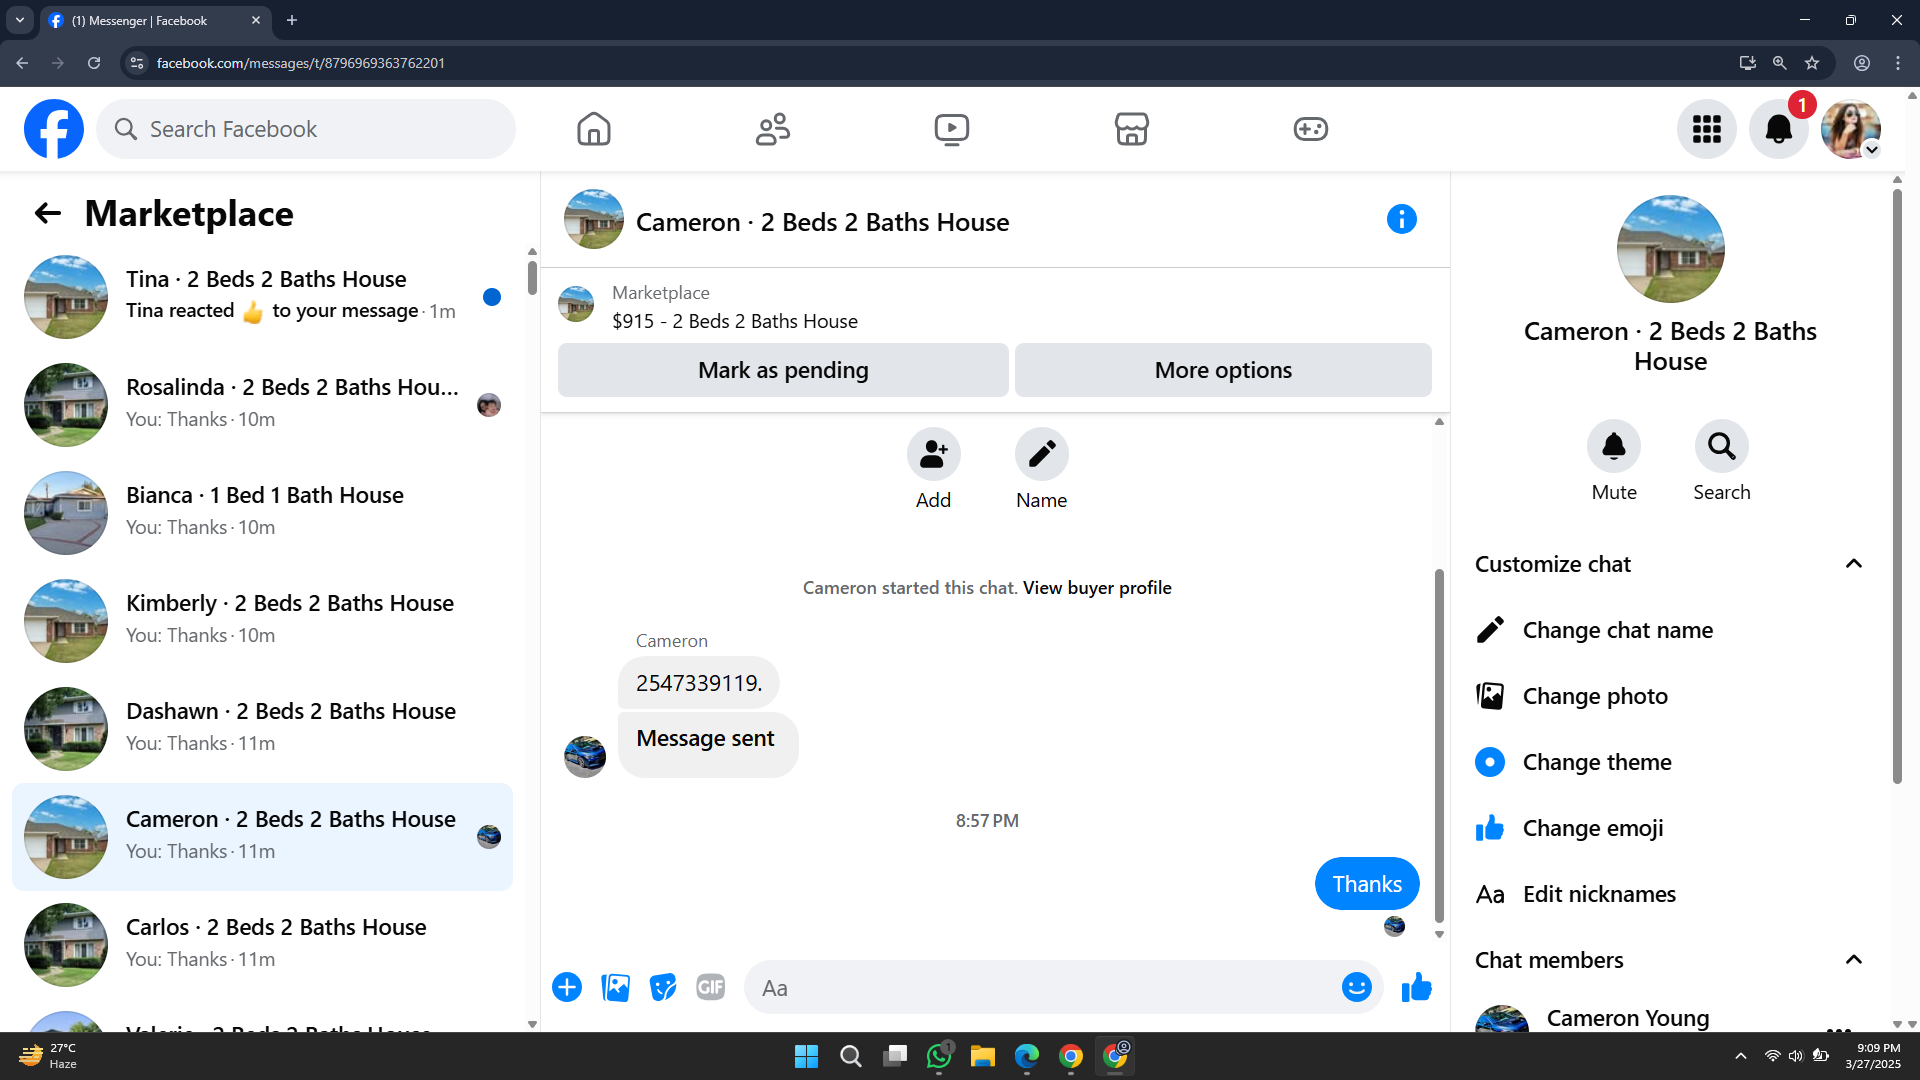Open more actions plus icon in composer
The image size is (1920, 1080).
567,988
